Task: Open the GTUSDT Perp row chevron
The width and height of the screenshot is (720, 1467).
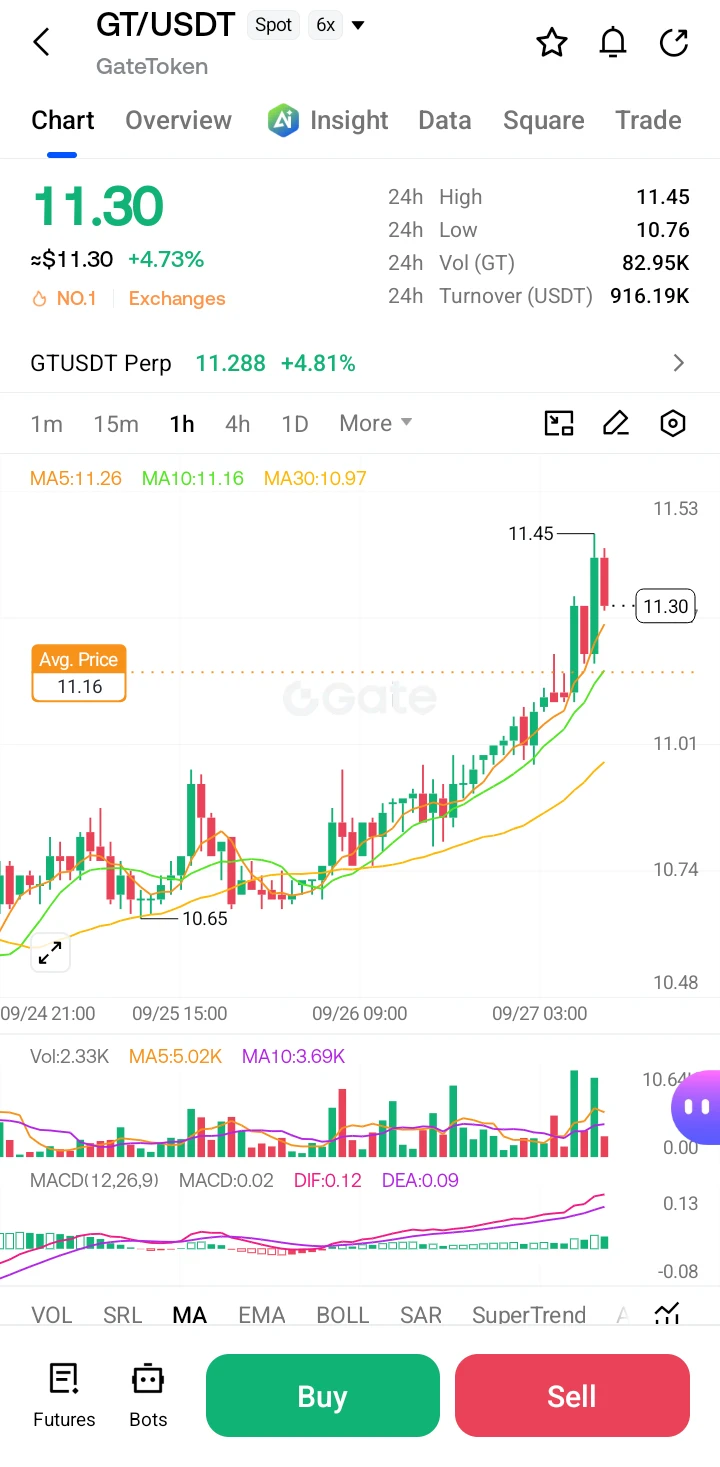Action: pyautogui.click(x=679, y=363)
